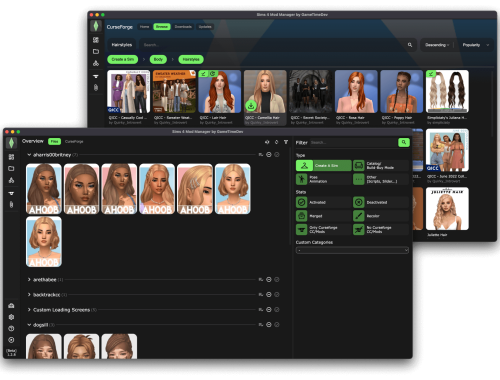
Task: Click the Body breadcrumb button
Action: [x=158, y=59]
